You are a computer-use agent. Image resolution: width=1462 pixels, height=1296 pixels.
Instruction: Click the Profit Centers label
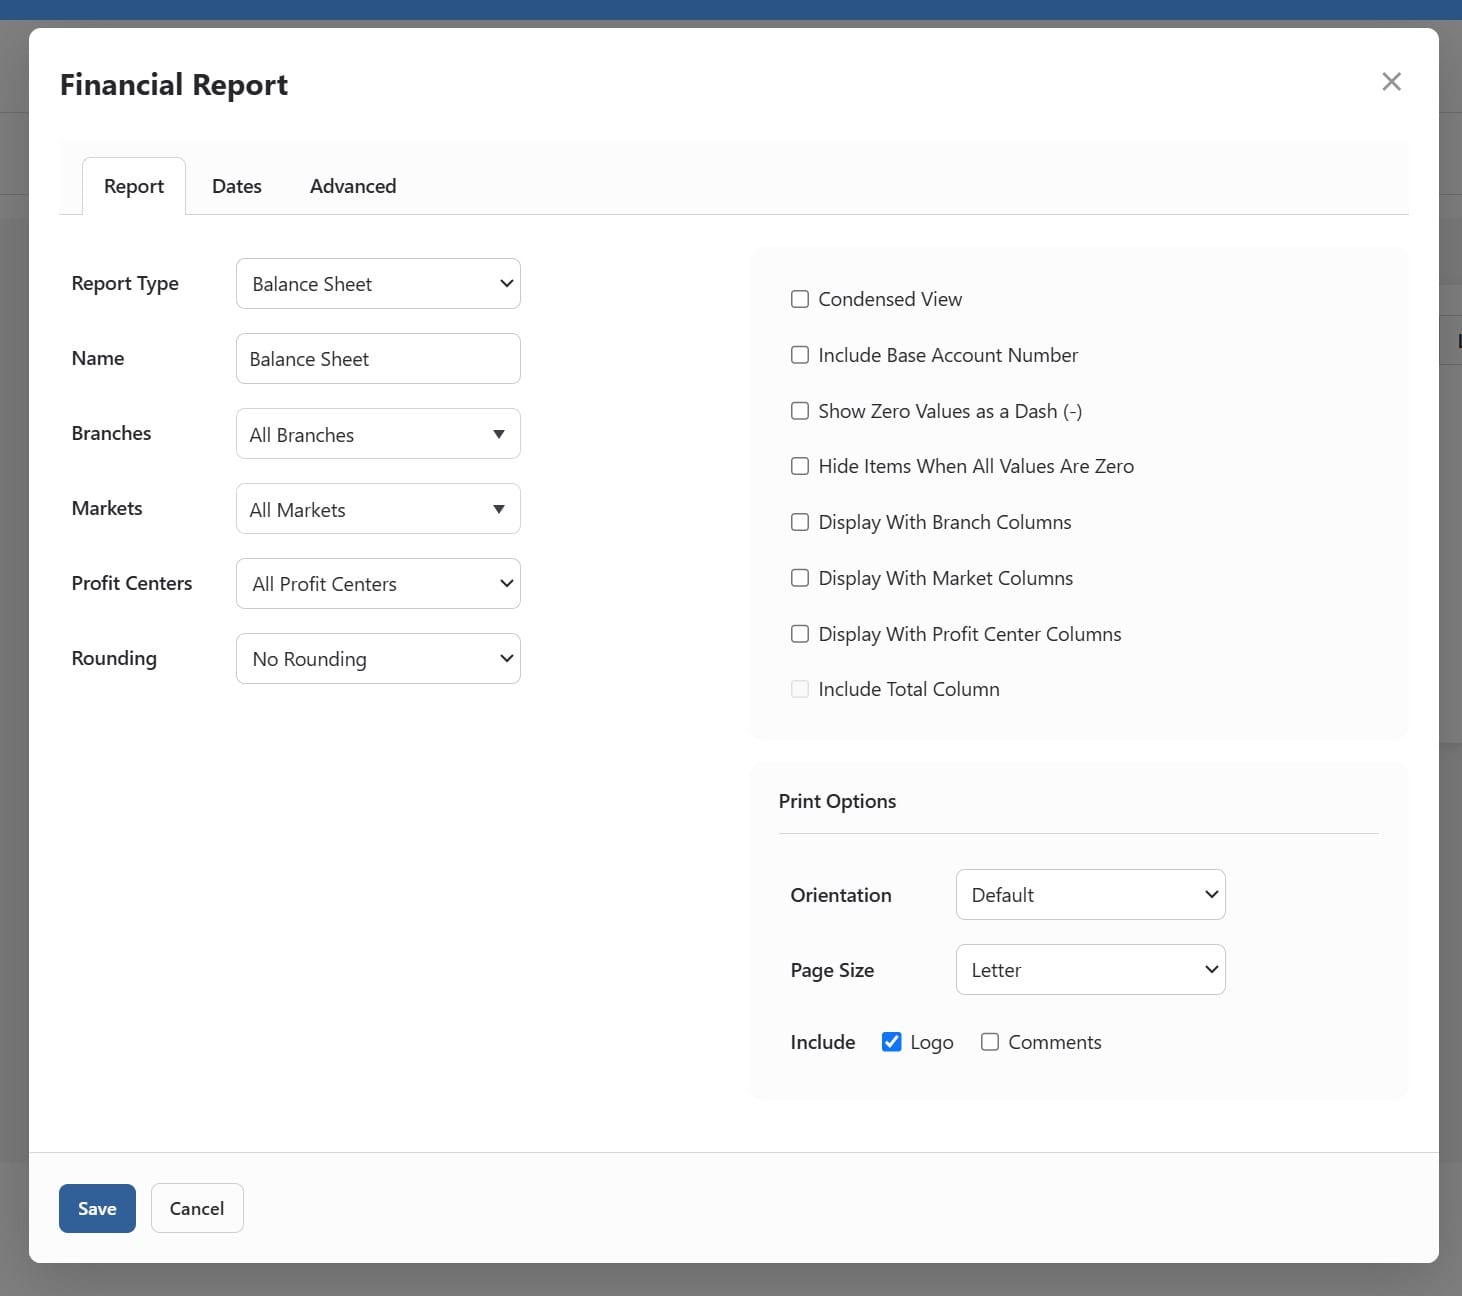(132, 583)
